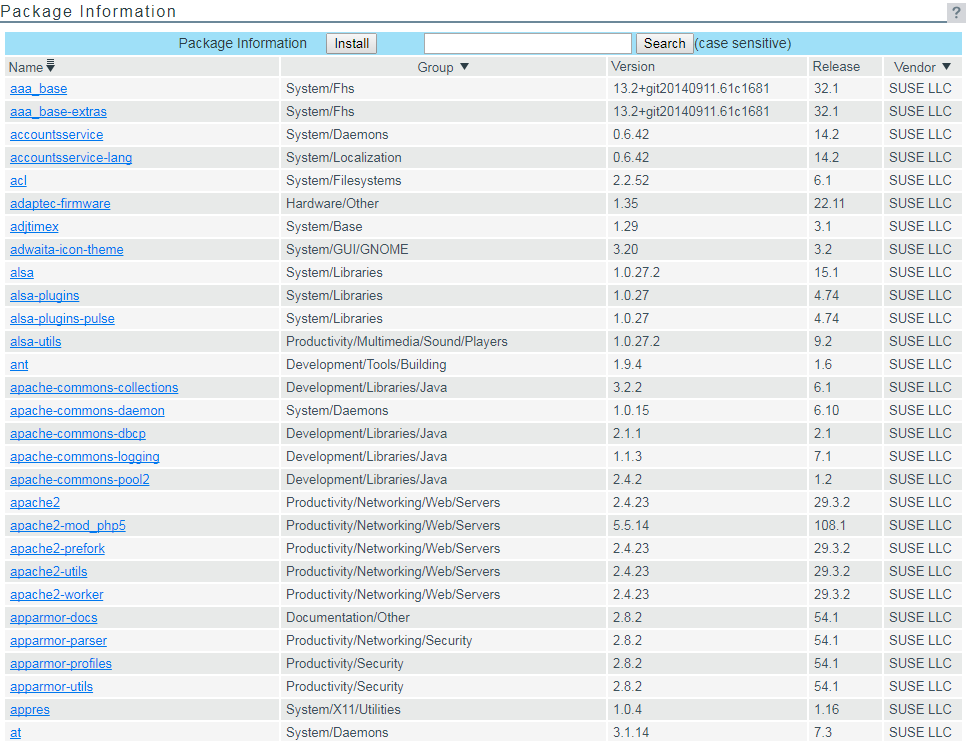The height and width of the screenshot is (741, 966).
Task: Open the accountsservice-lang package link
Action: 71,158
